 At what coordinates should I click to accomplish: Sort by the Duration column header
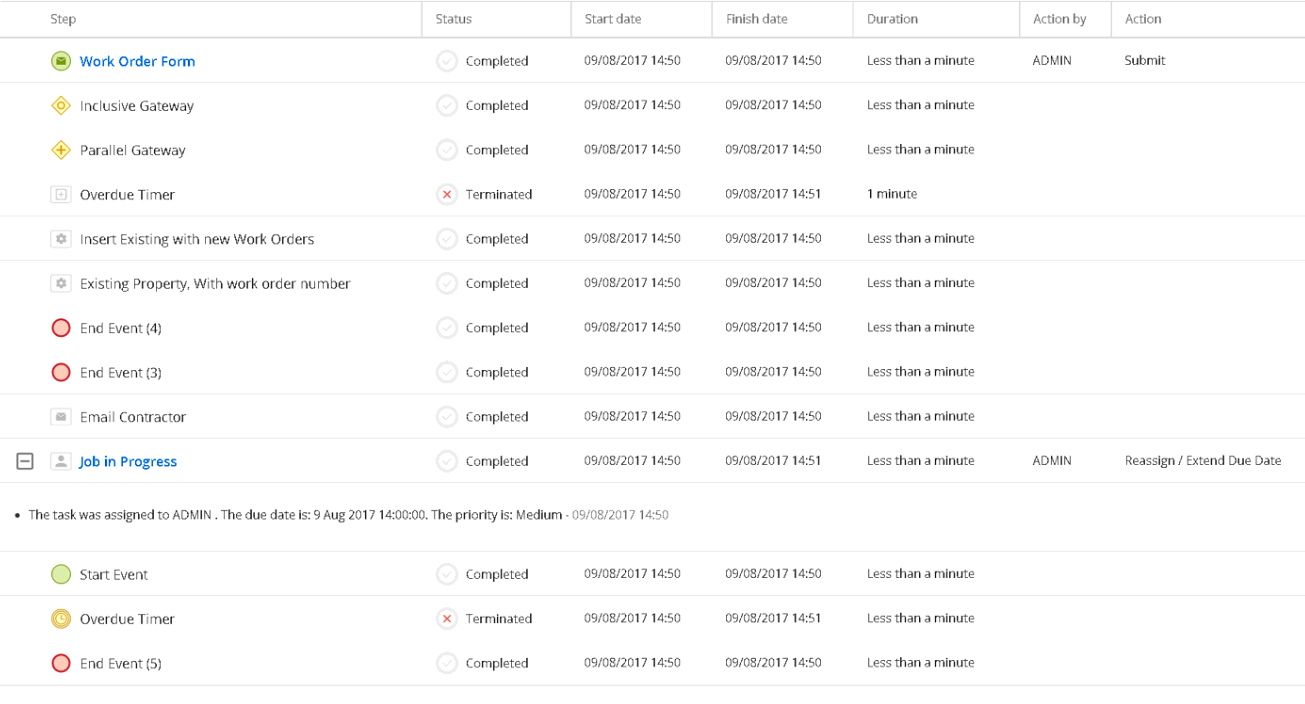pyautogui.click(x=892, y=19)
